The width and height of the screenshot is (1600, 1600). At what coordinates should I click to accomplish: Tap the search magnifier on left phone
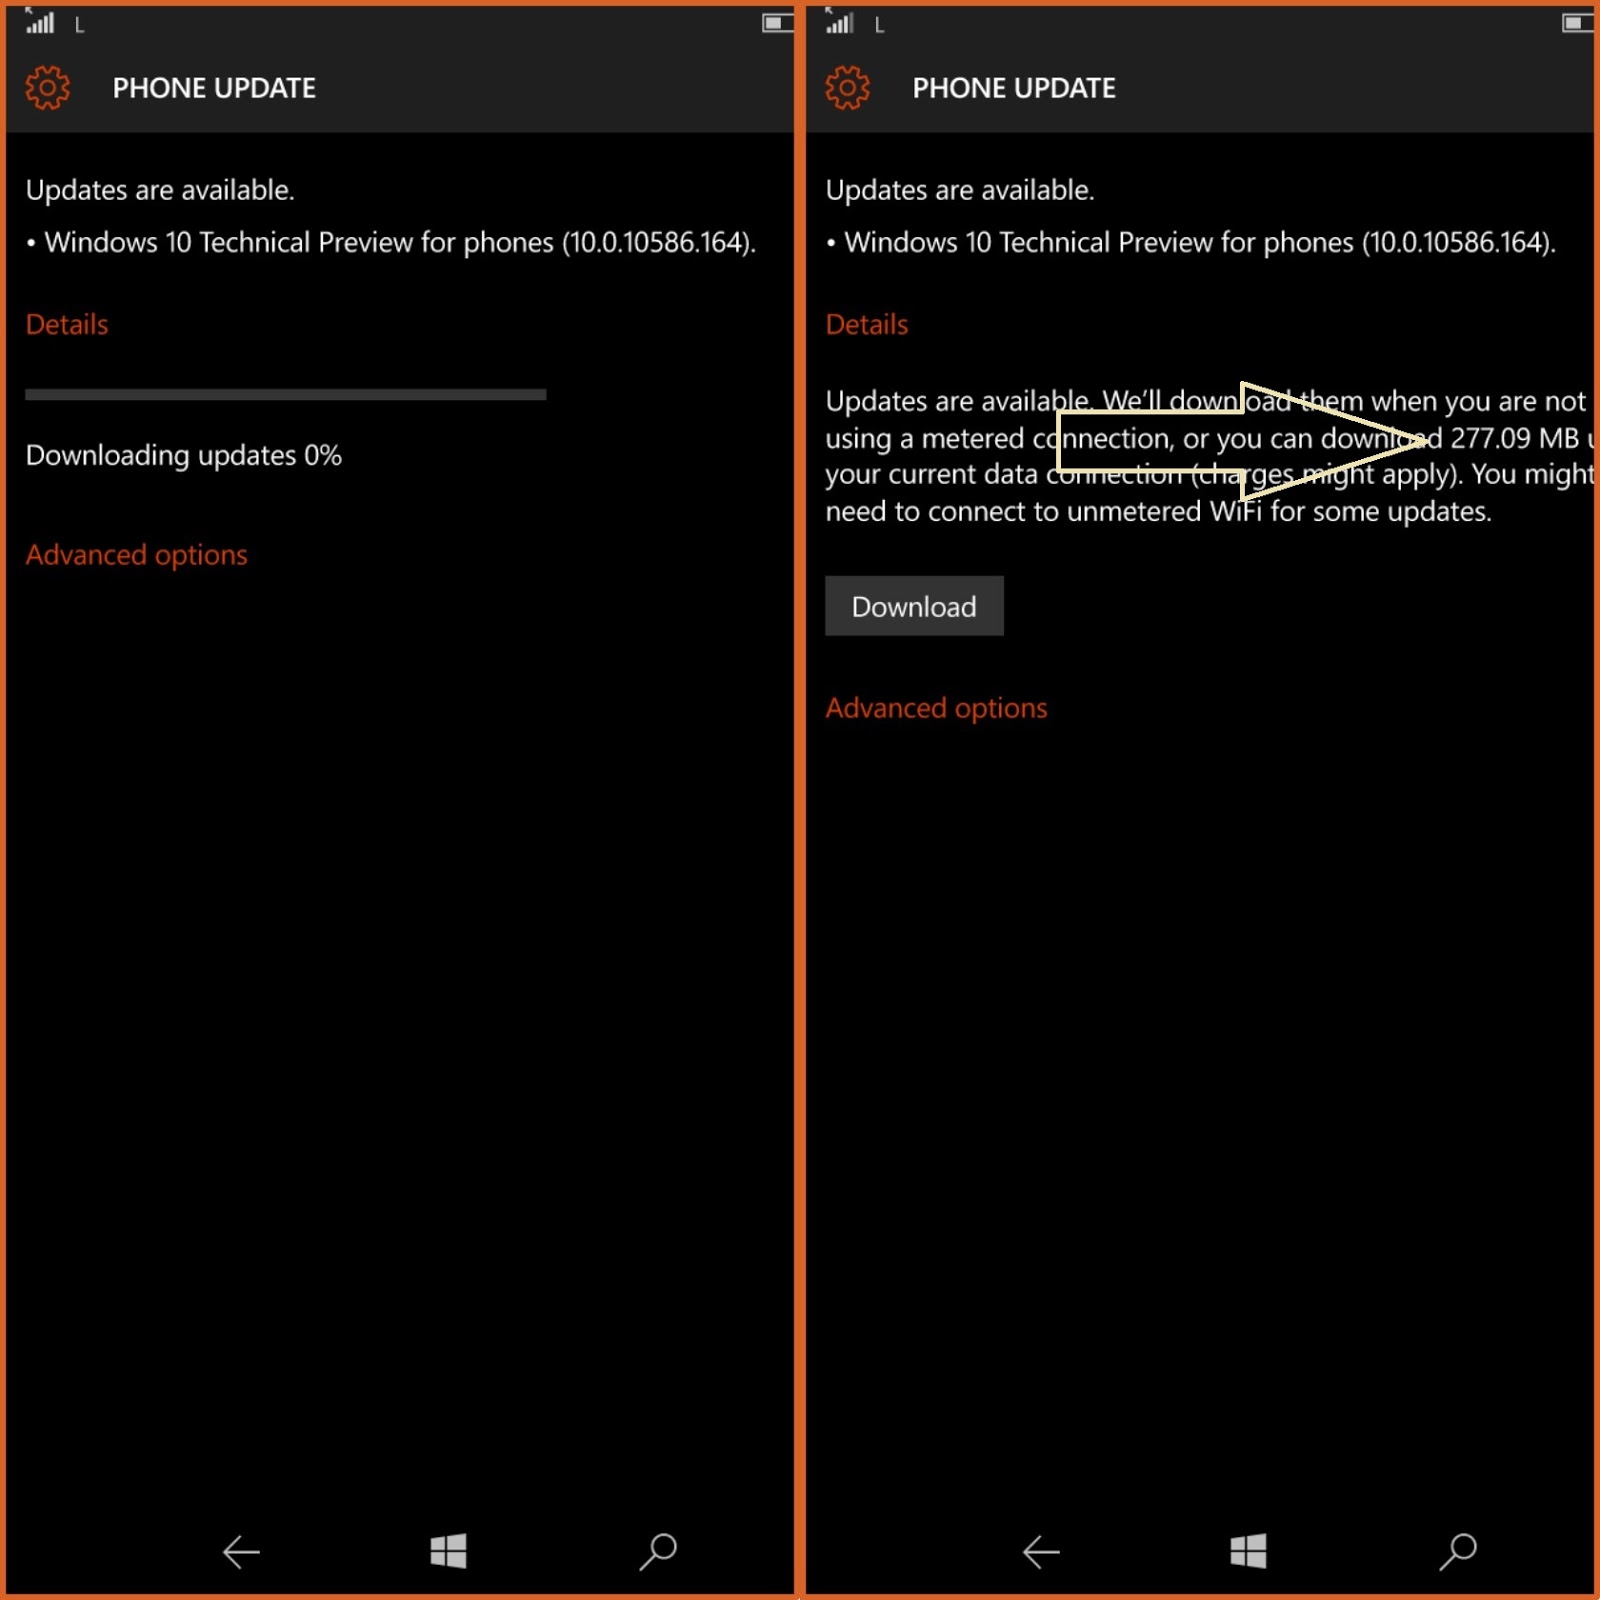click(658, 1551)
